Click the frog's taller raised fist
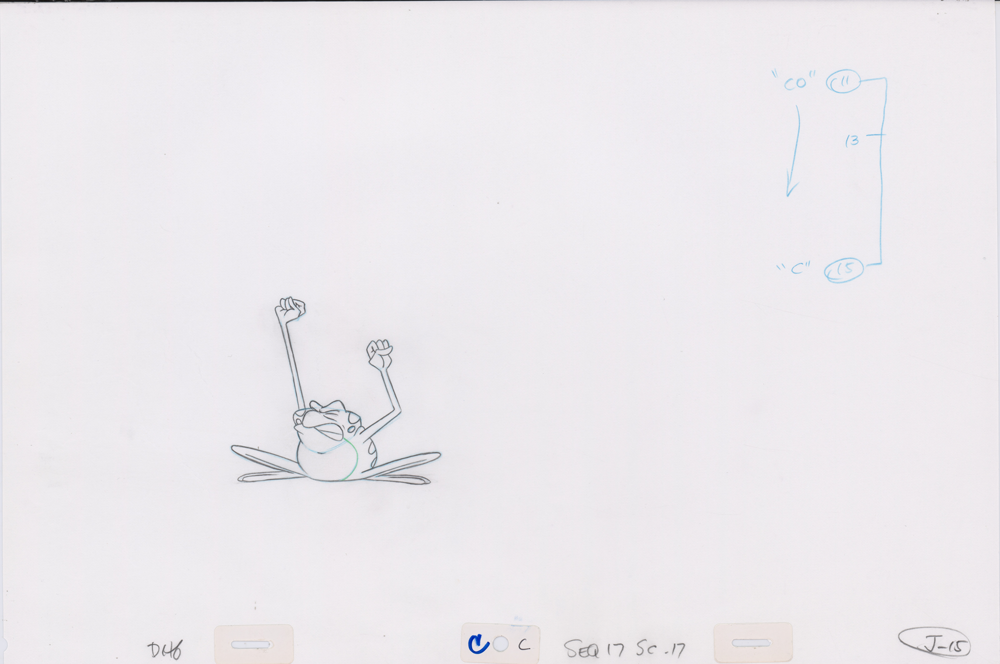 click(290, 307)
